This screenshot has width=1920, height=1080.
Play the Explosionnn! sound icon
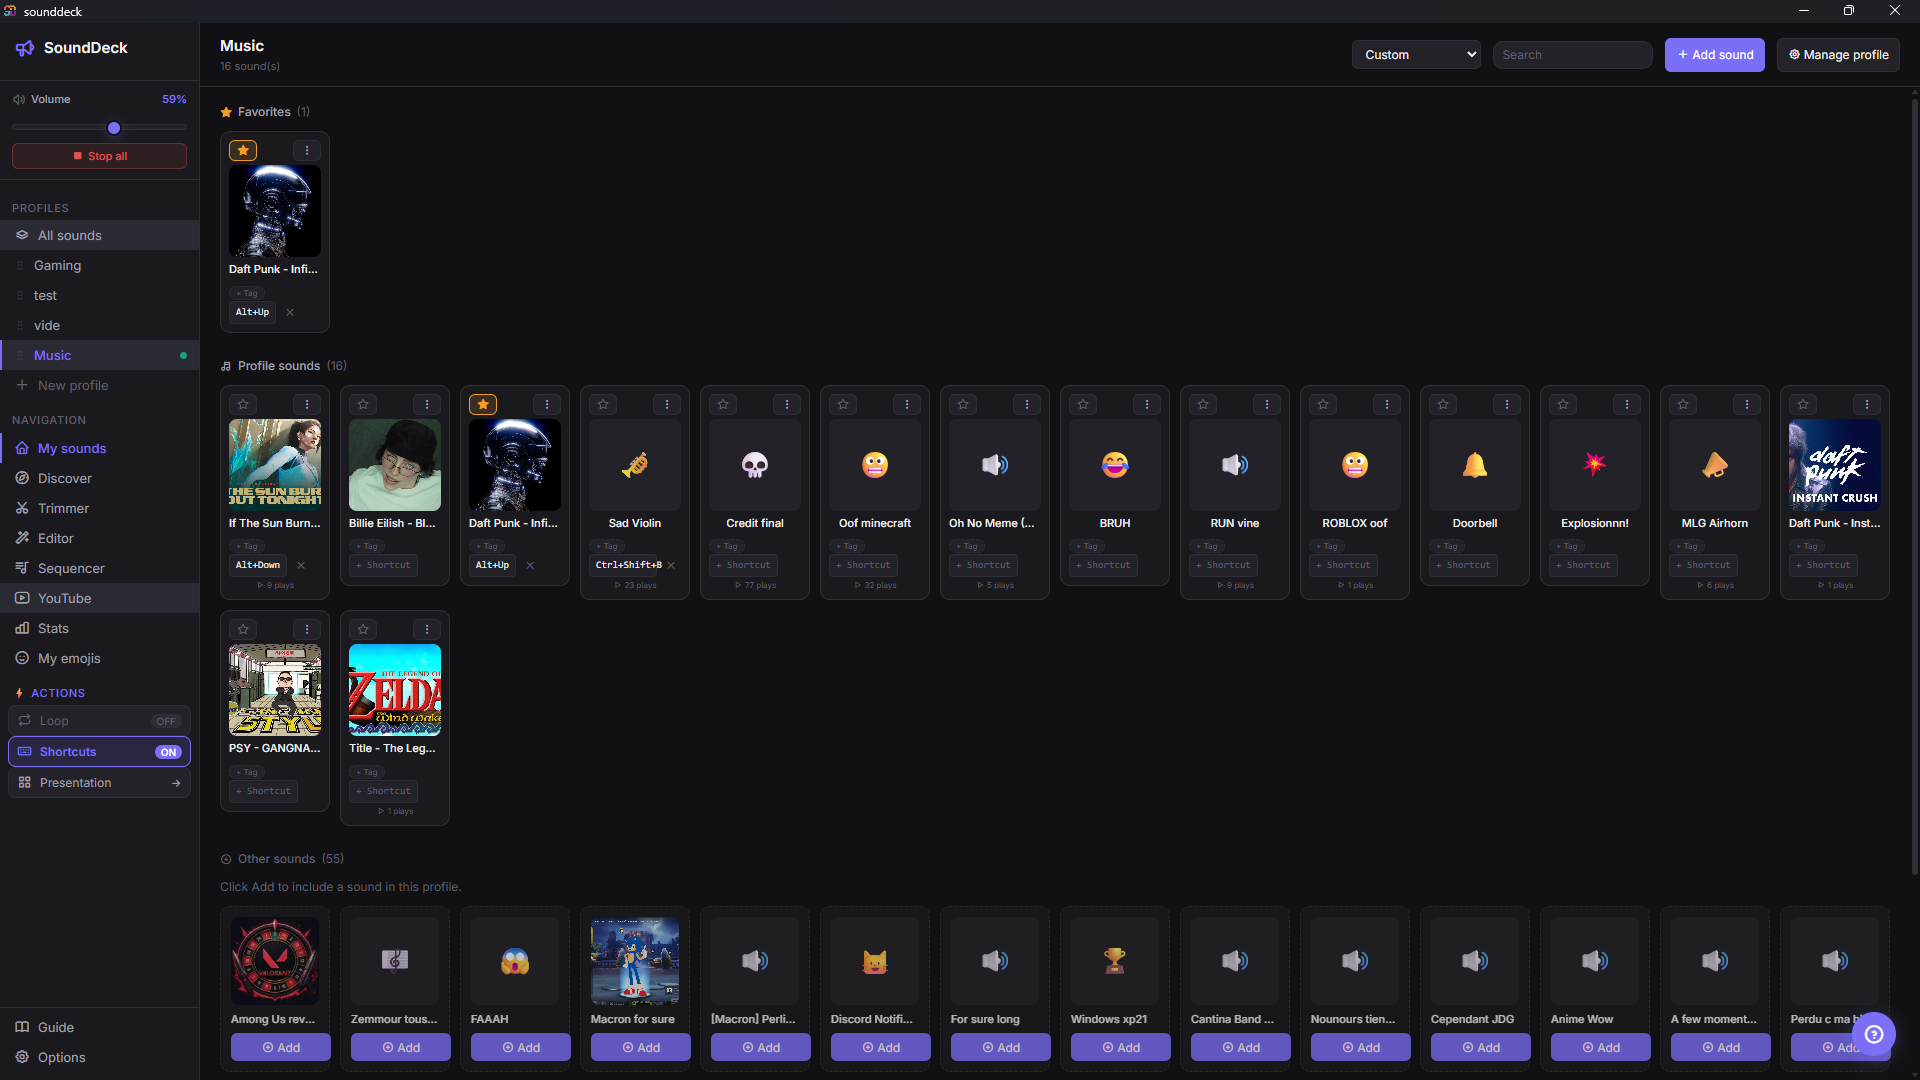[1595, 465]
